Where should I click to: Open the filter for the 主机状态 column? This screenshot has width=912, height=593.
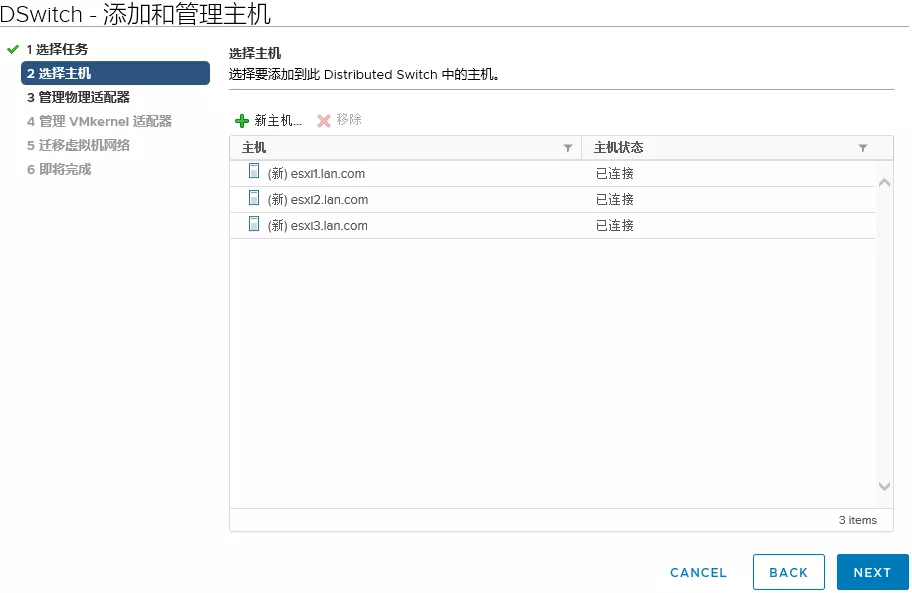tap(863, 148)
